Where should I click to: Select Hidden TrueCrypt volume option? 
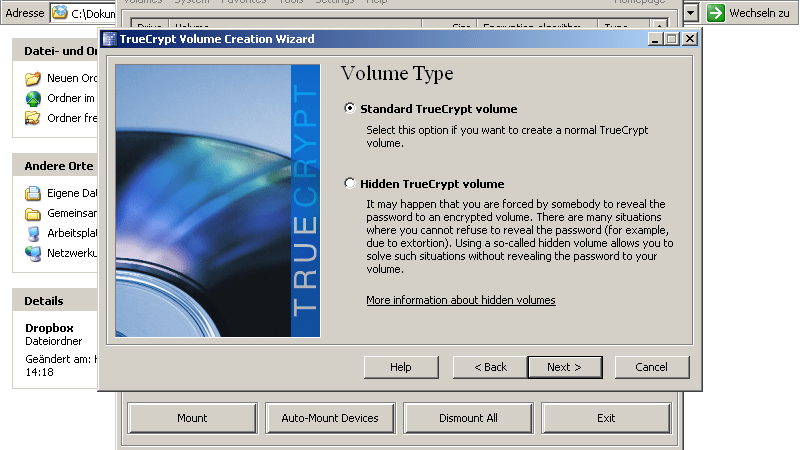point(349,183)
